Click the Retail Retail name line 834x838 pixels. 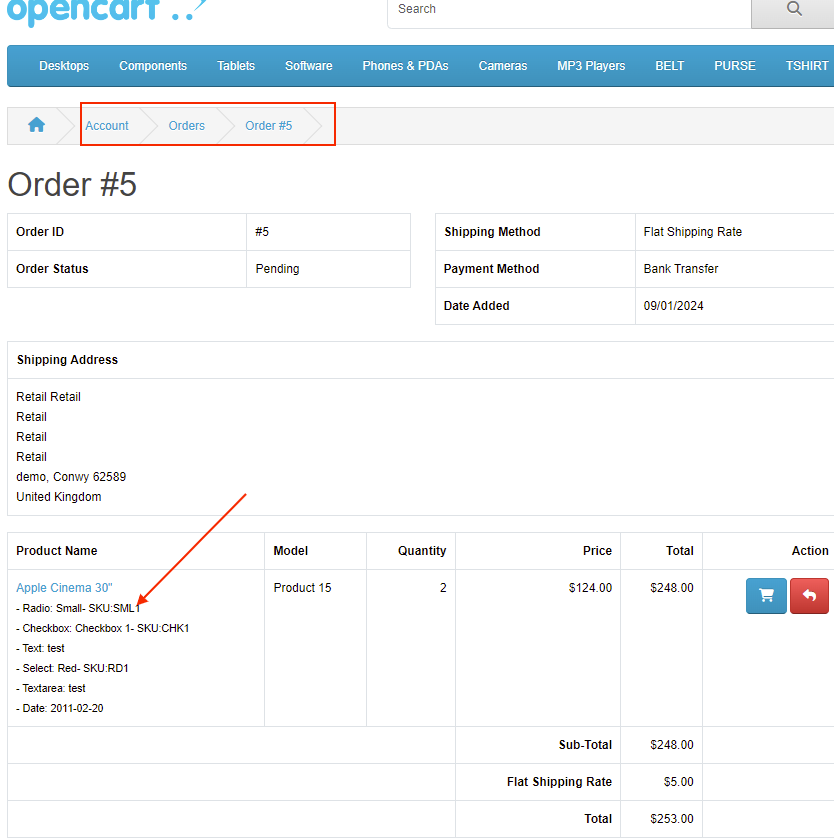[48, 397]
